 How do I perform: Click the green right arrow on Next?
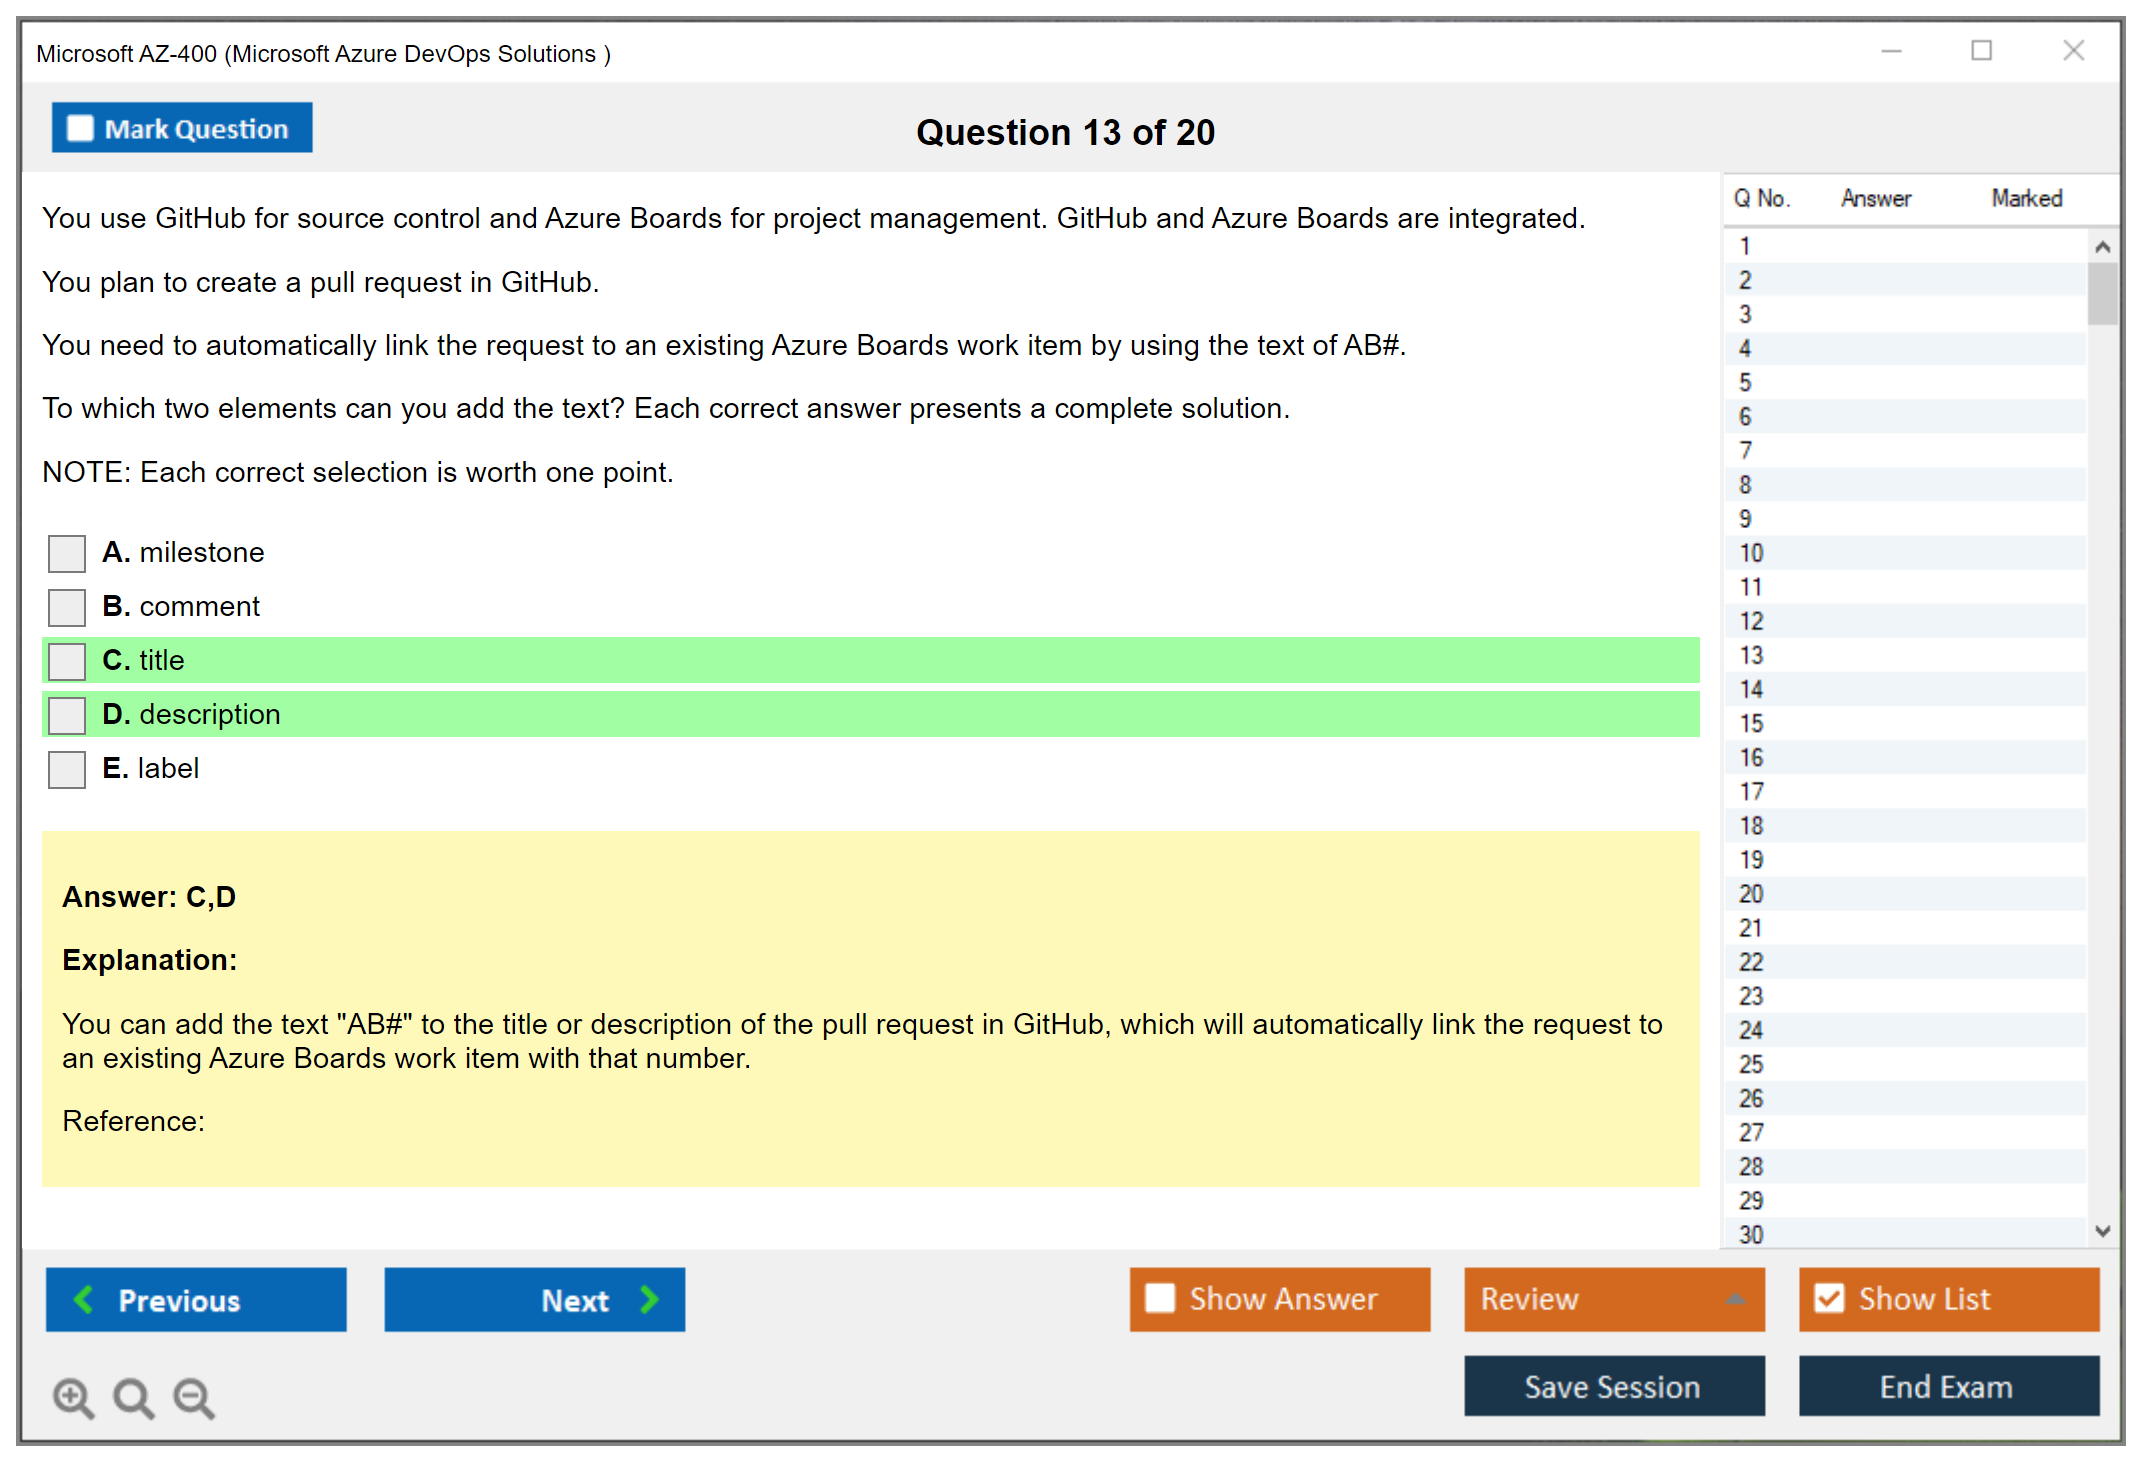pos(650,1299)
